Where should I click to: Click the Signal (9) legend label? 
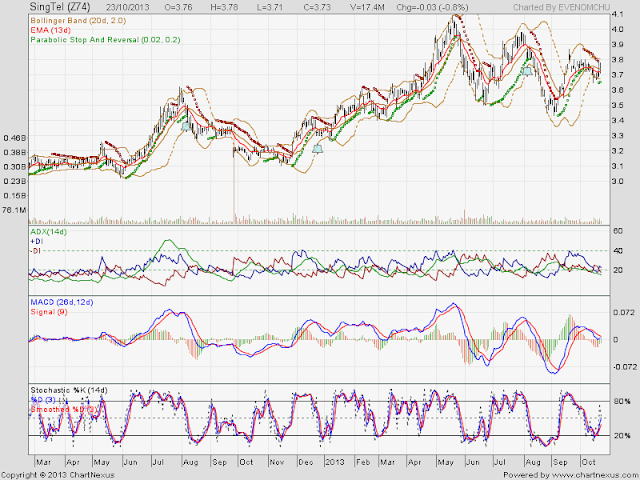(49, 312)
